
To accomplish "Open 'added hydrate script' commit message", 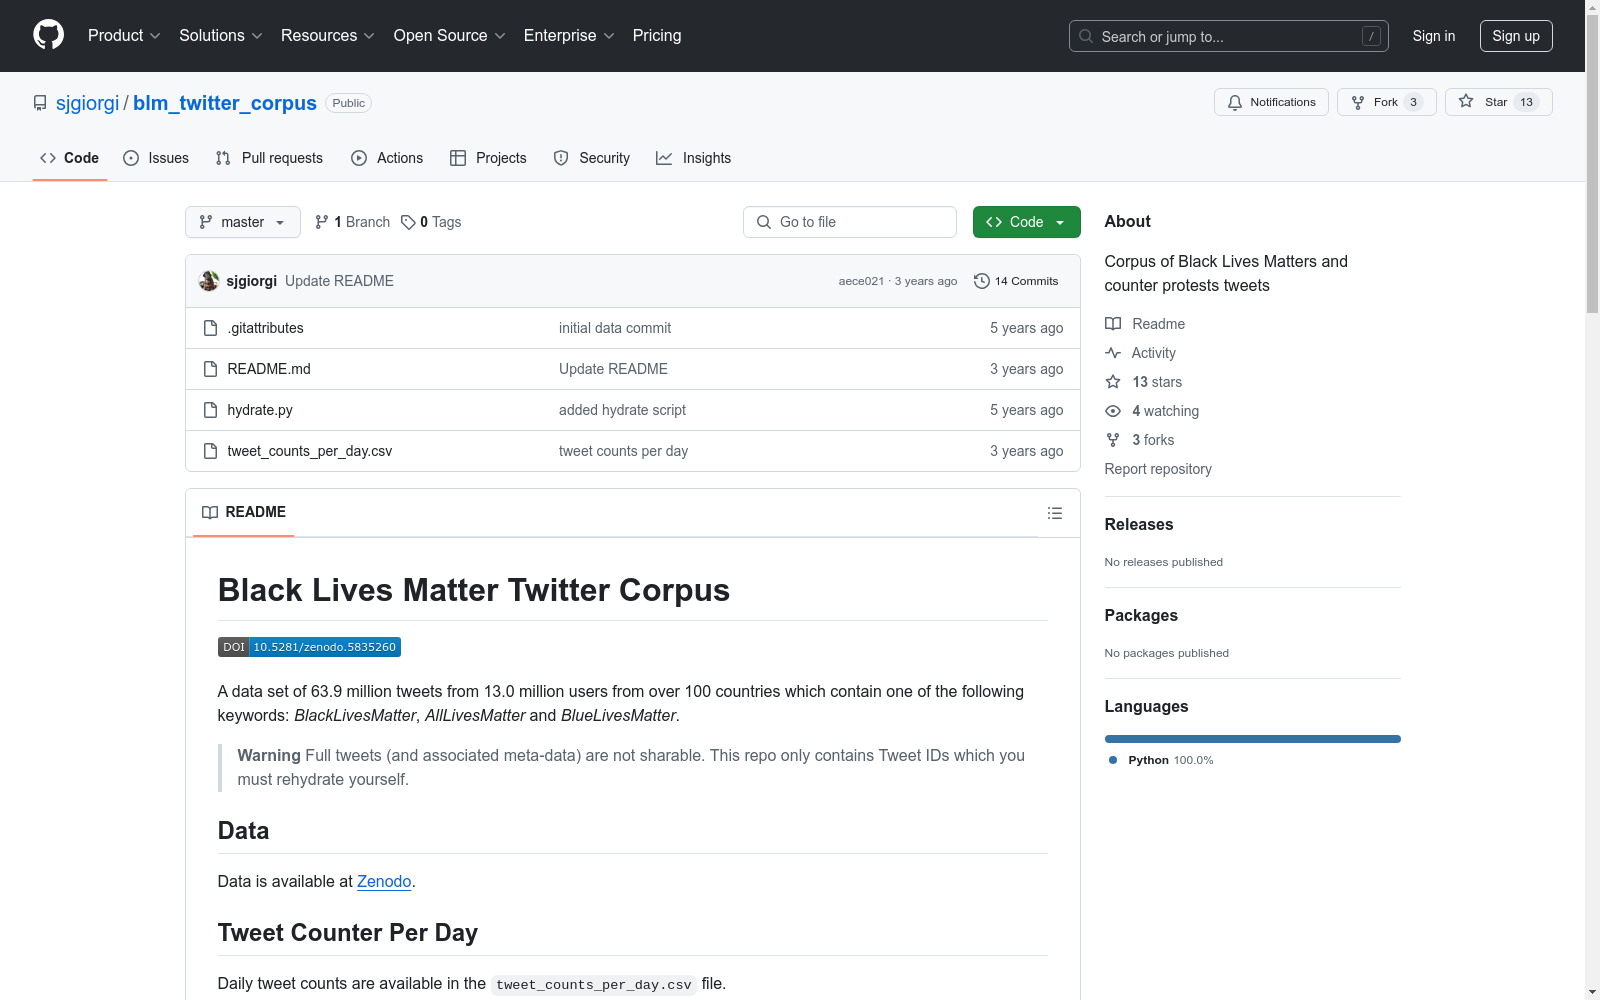I will tap(622, 410).
